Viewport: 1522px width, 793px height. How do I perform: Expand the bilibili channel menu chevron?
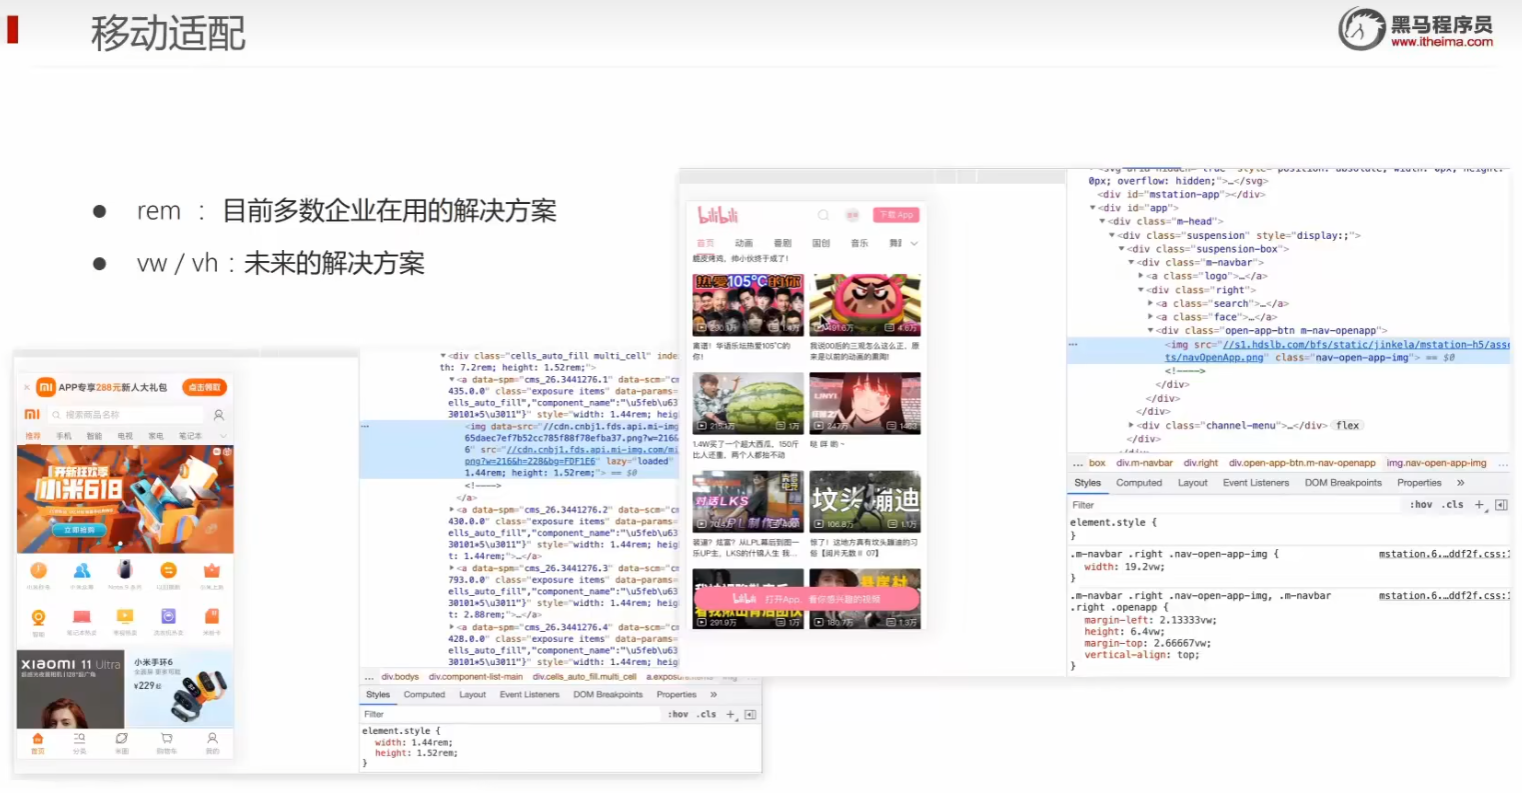[914, 243]
